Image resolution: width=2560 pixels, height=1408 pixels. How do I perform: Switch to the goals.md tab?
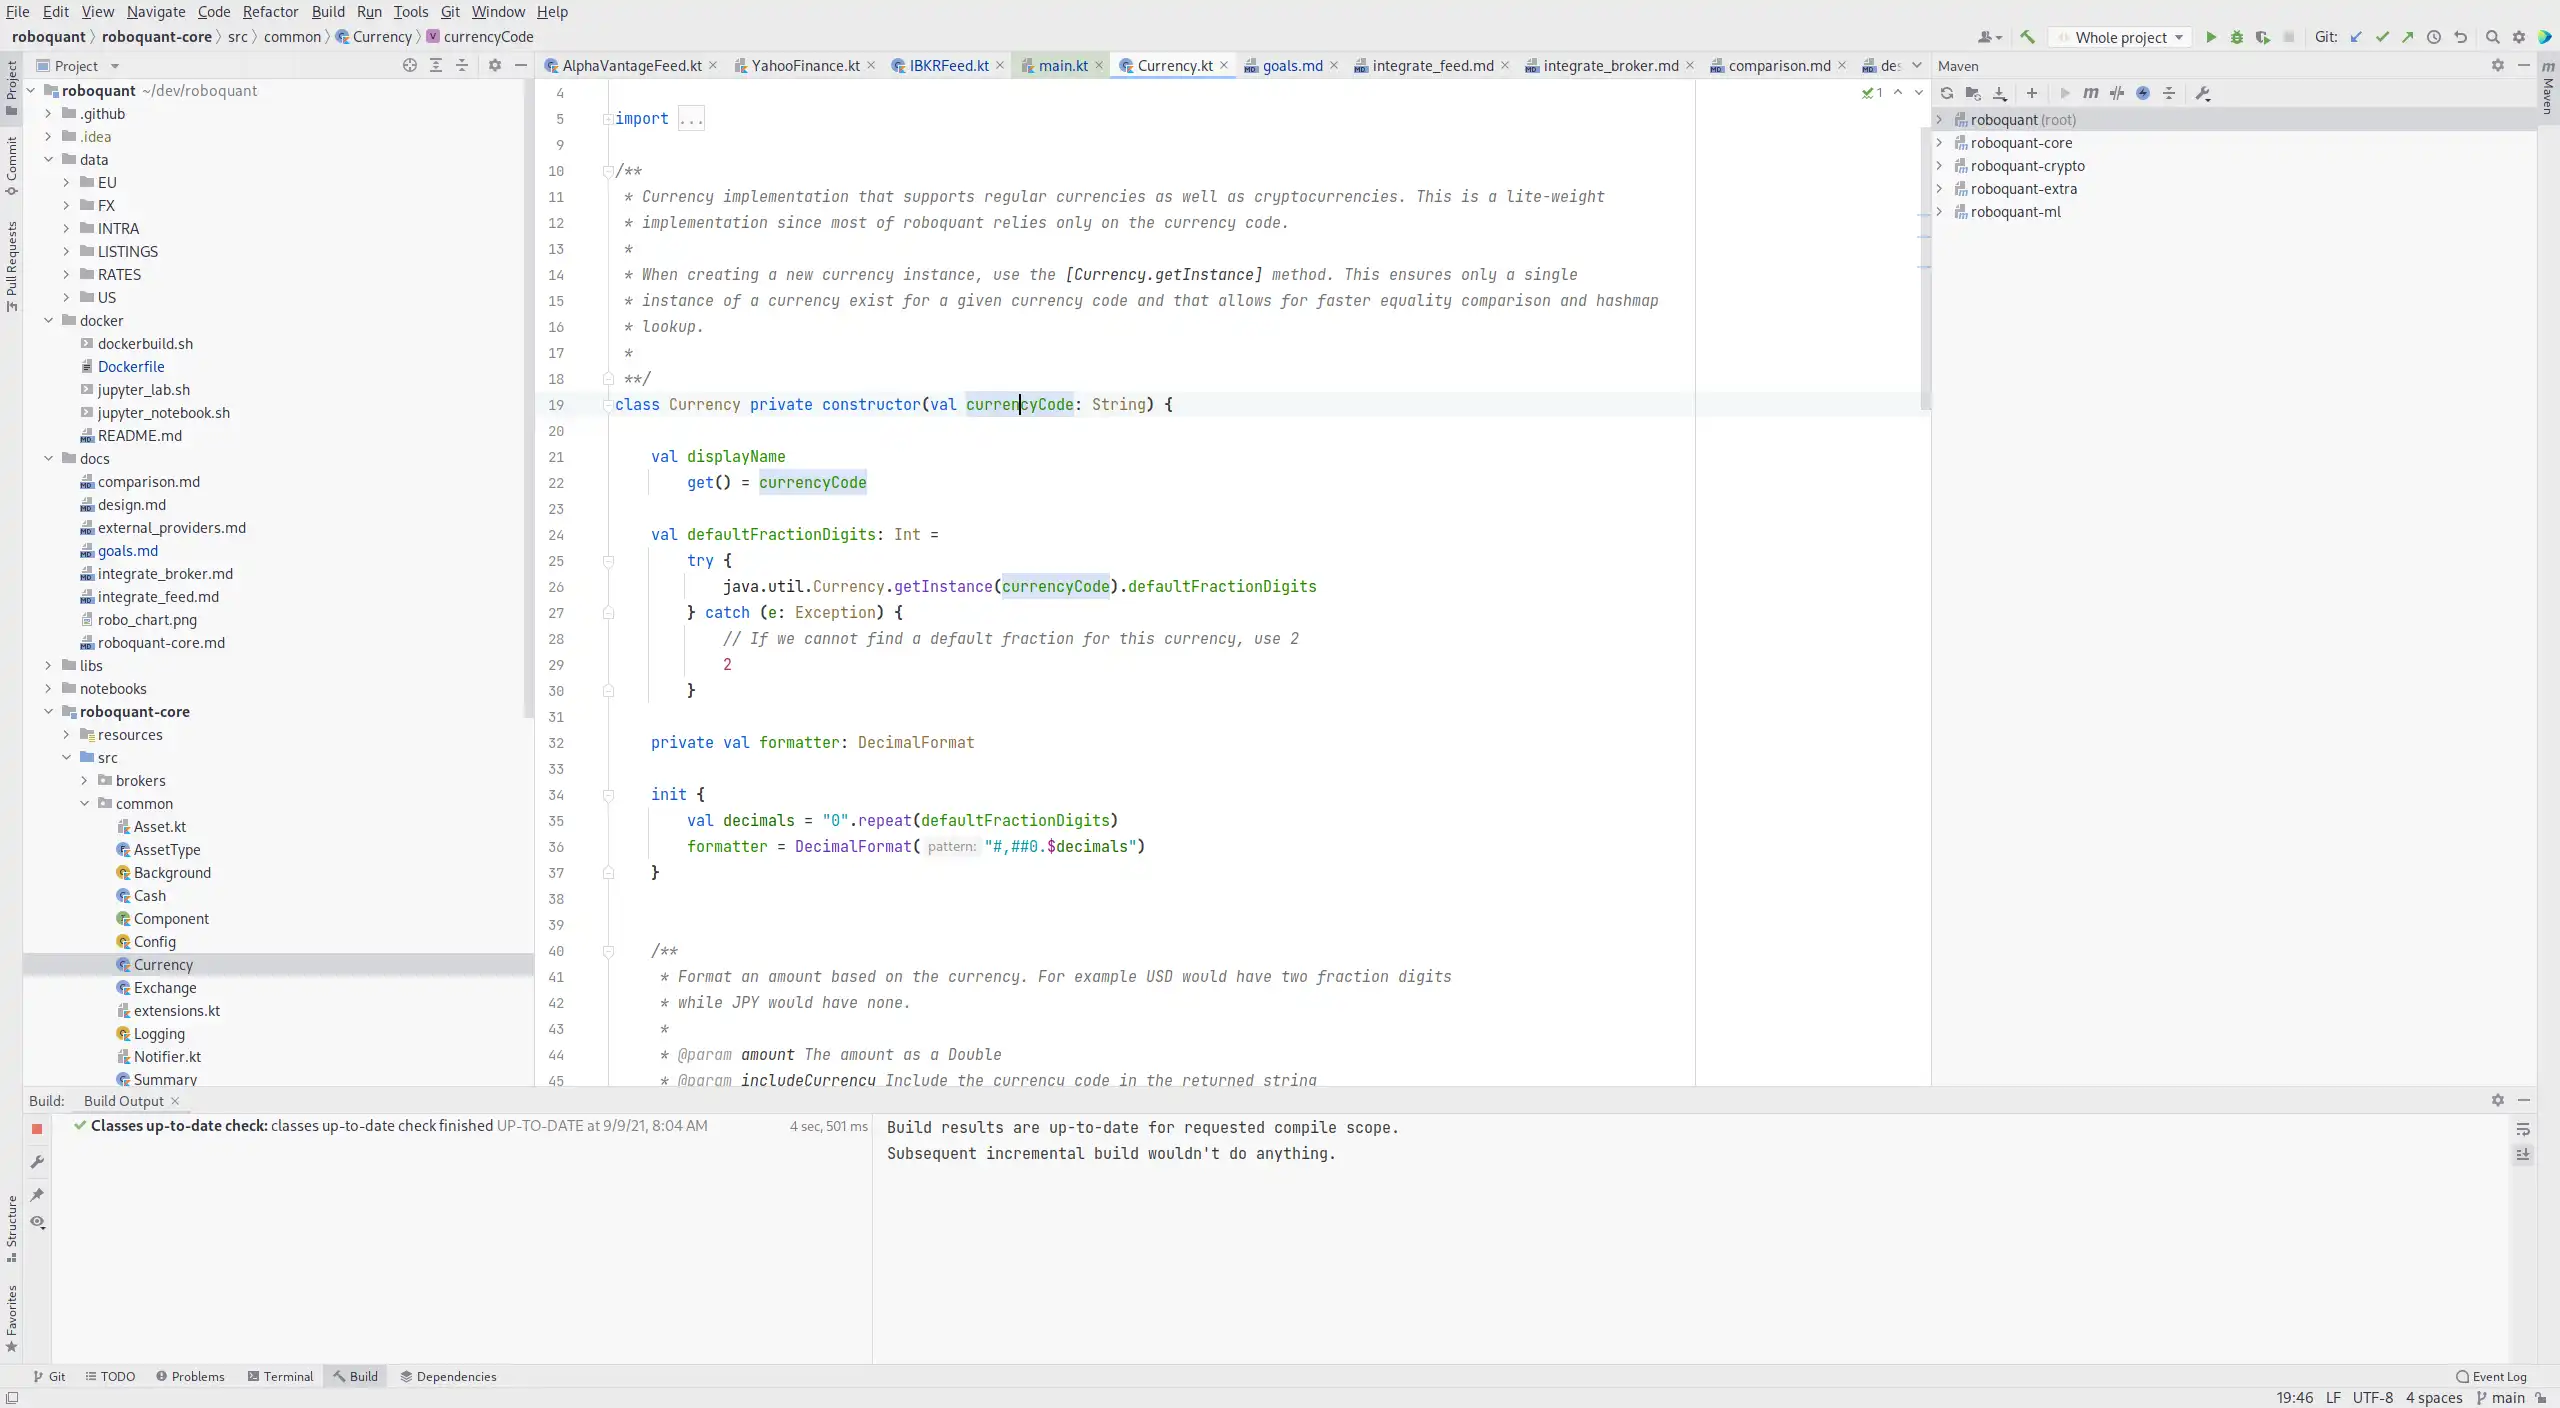coord(1291,66)
